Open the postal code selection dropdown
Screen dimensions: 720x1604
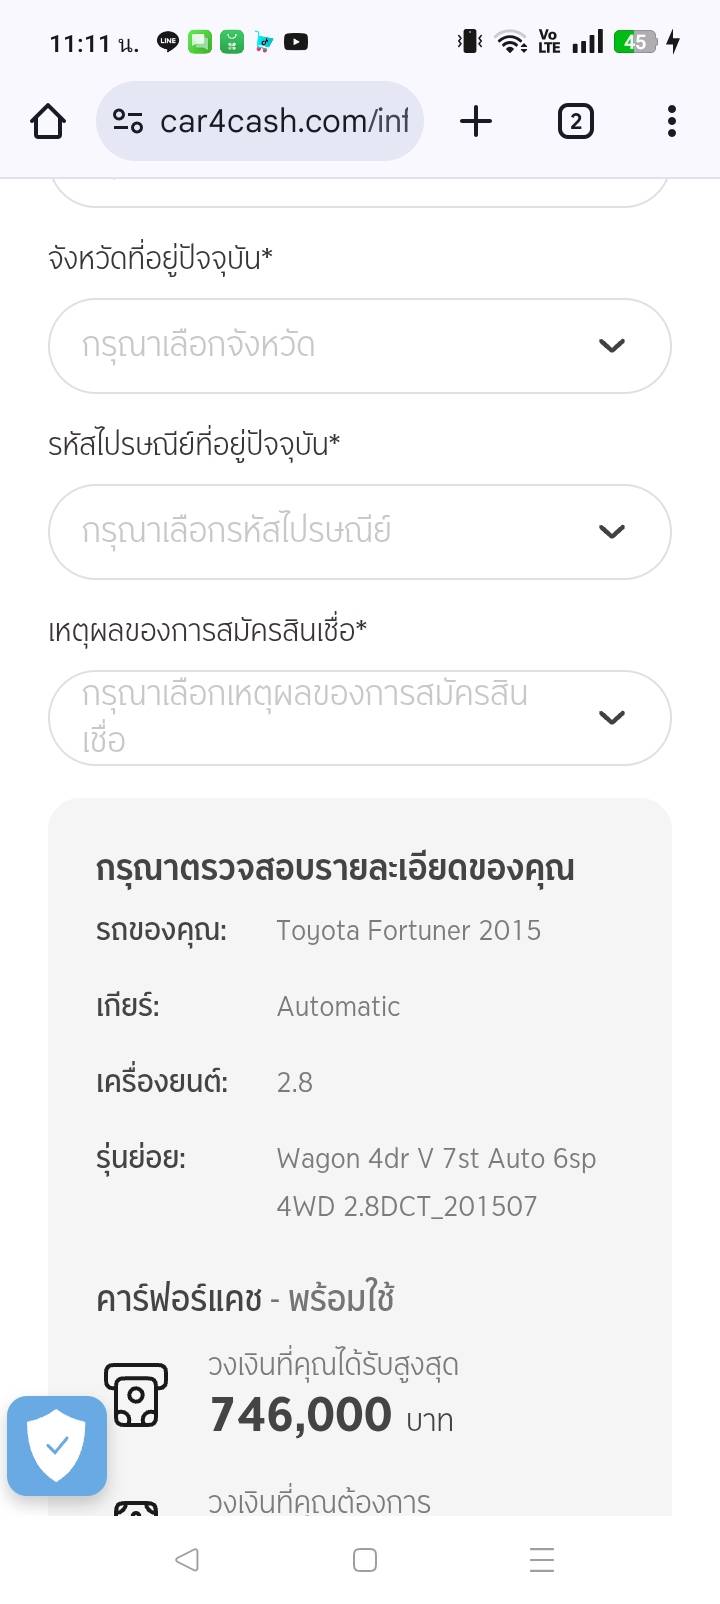click(x=330, y=531)
